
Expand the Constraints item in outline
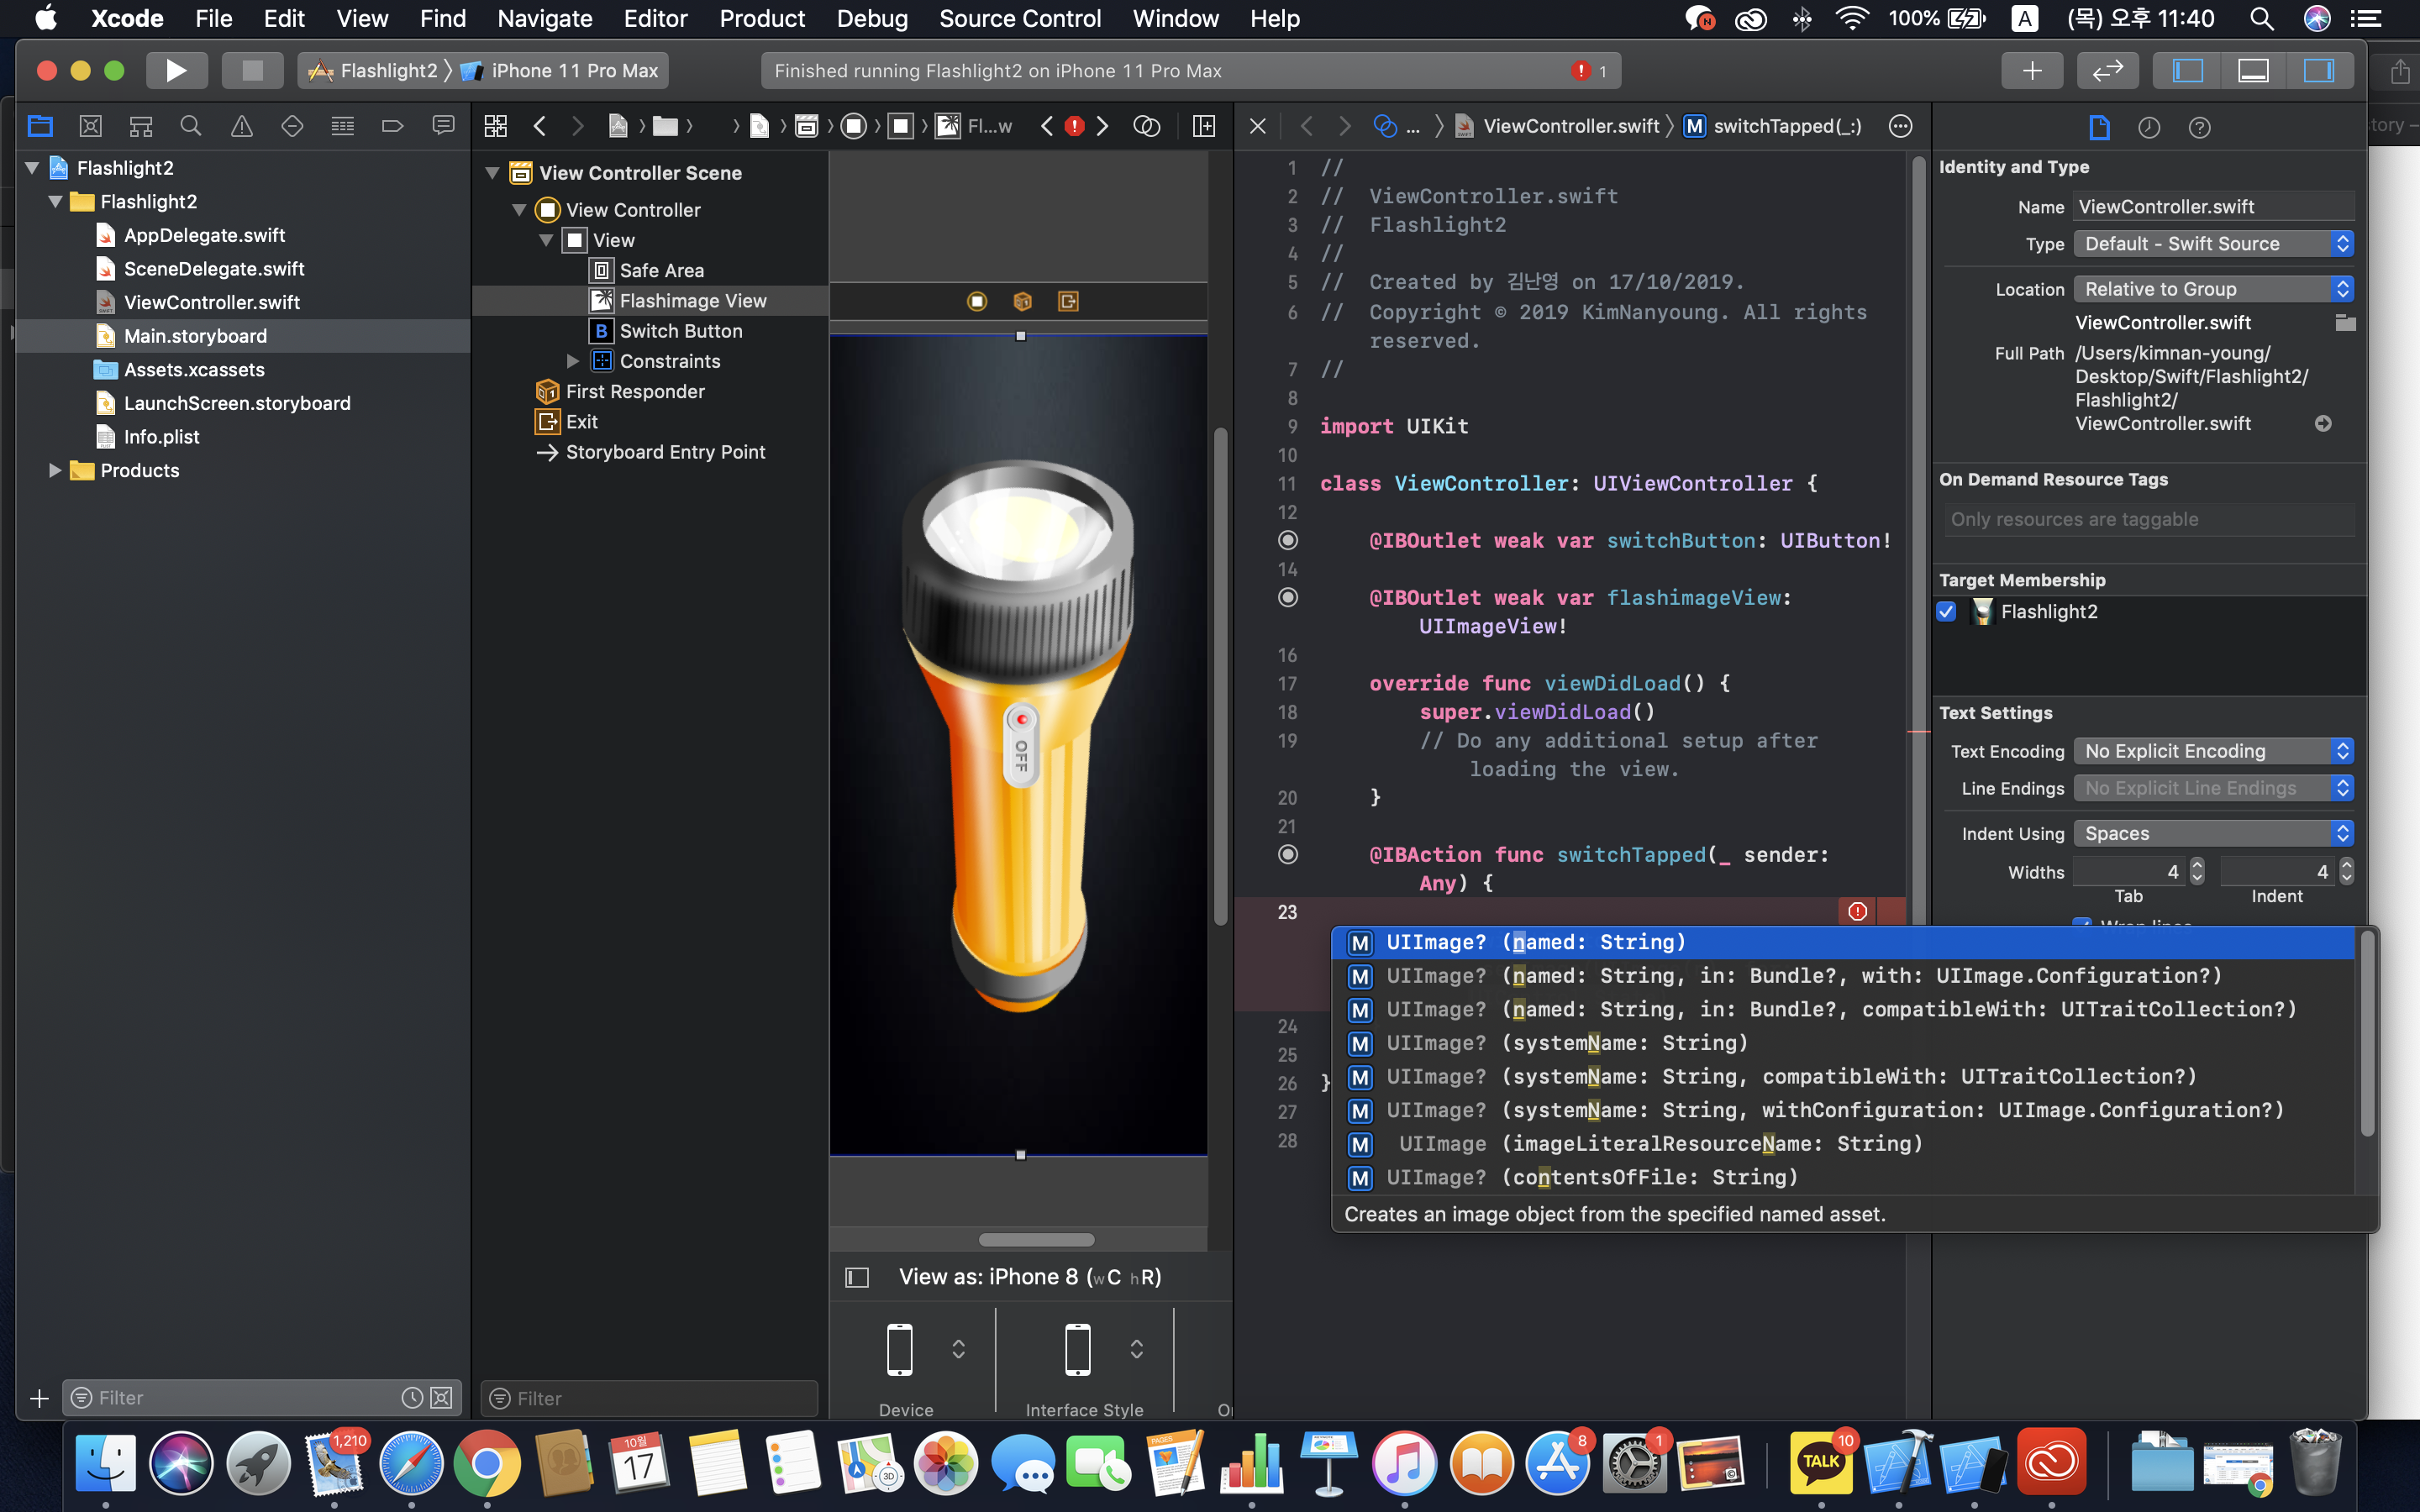(573, 361)
